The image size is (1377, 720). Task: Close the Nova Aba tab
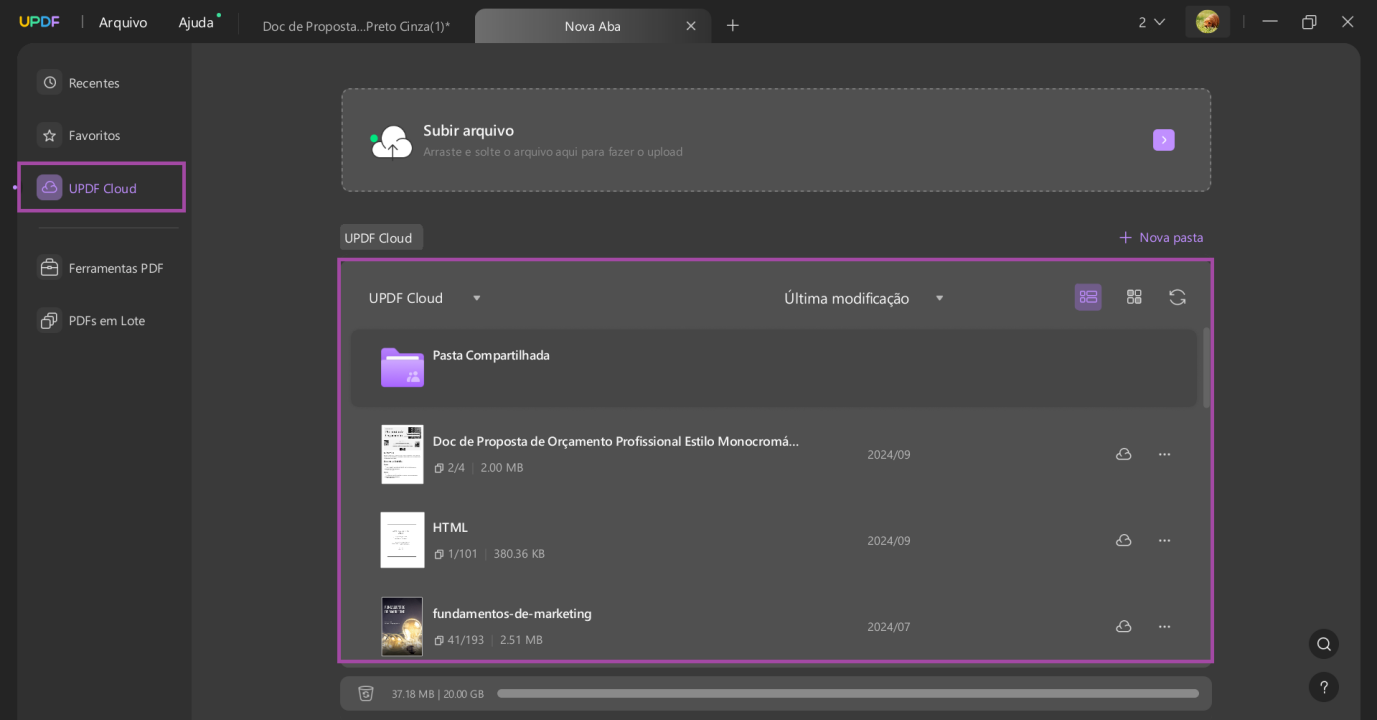(691, 26)
